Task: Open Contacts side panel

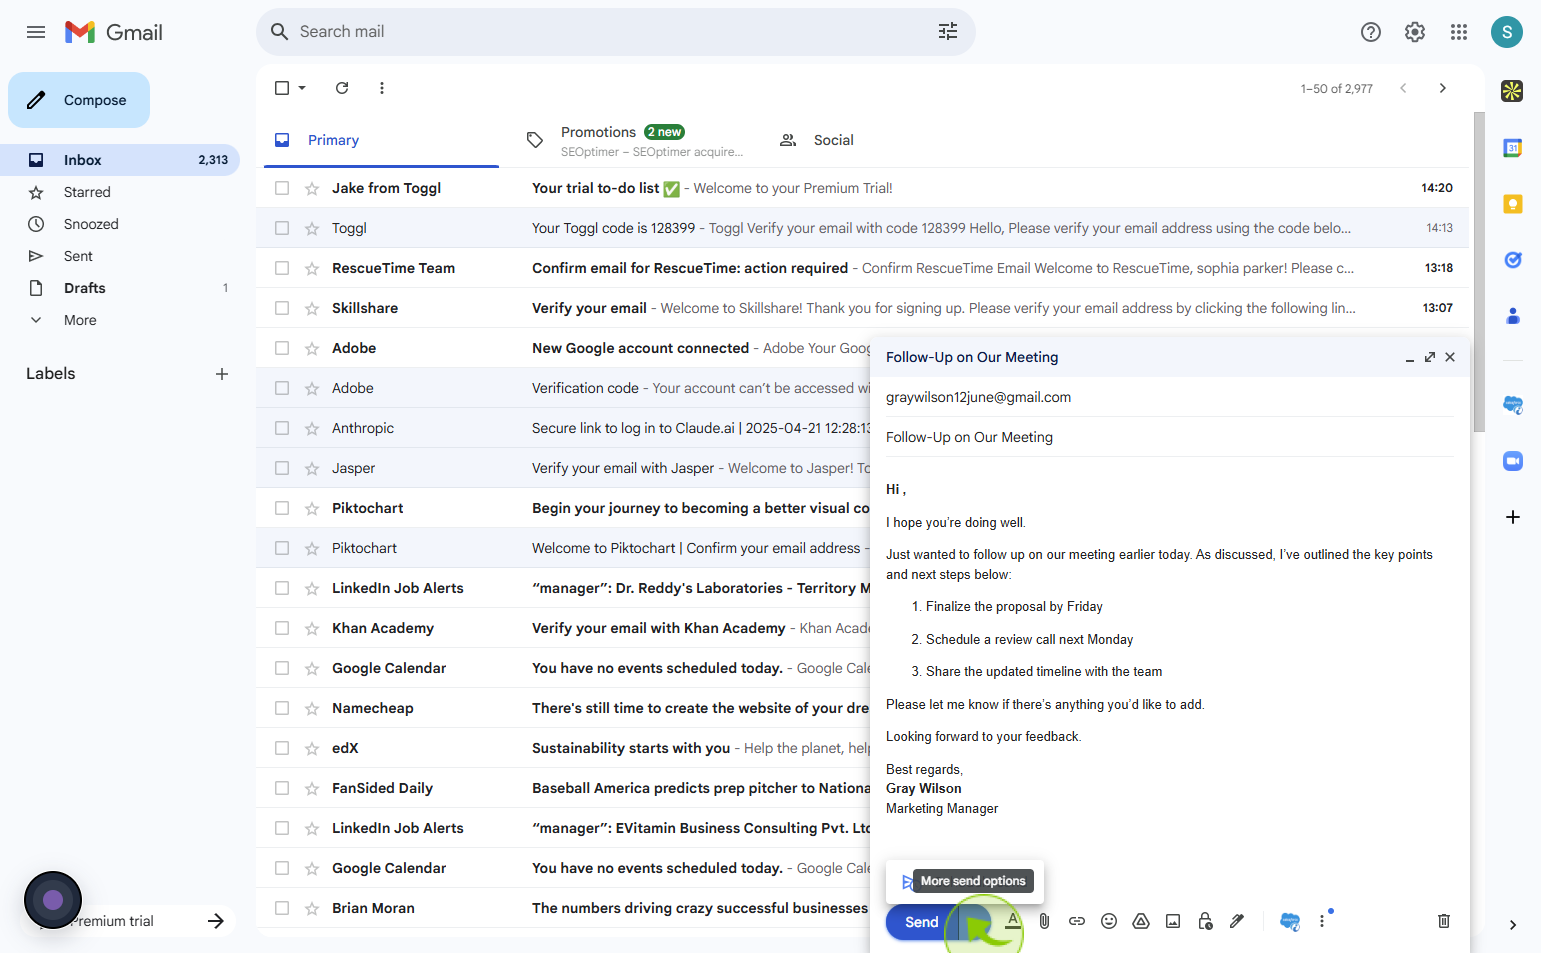Action: (1513, 316)
